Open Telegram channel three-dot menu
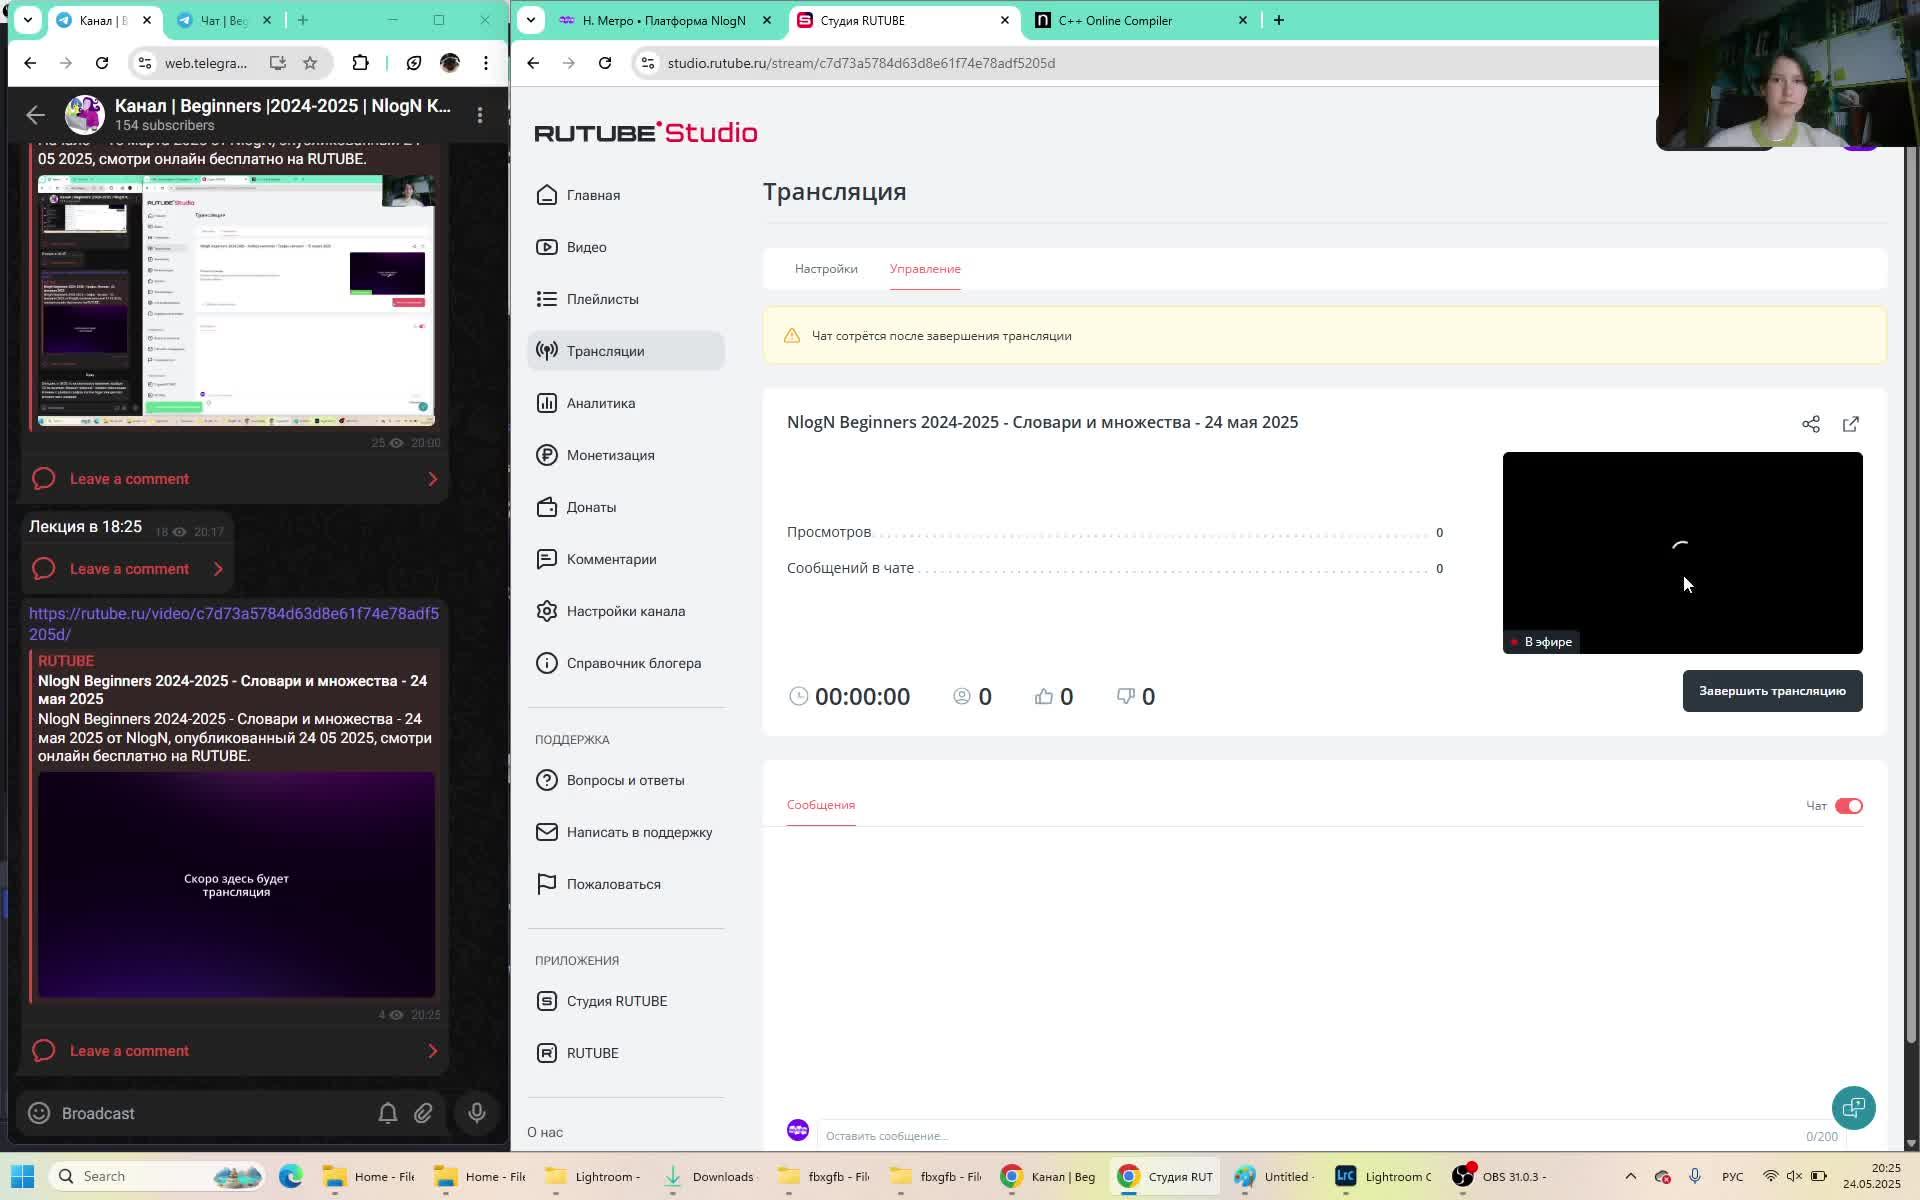The width and height of the screenshot is (1920, 1200). point(480,115)
